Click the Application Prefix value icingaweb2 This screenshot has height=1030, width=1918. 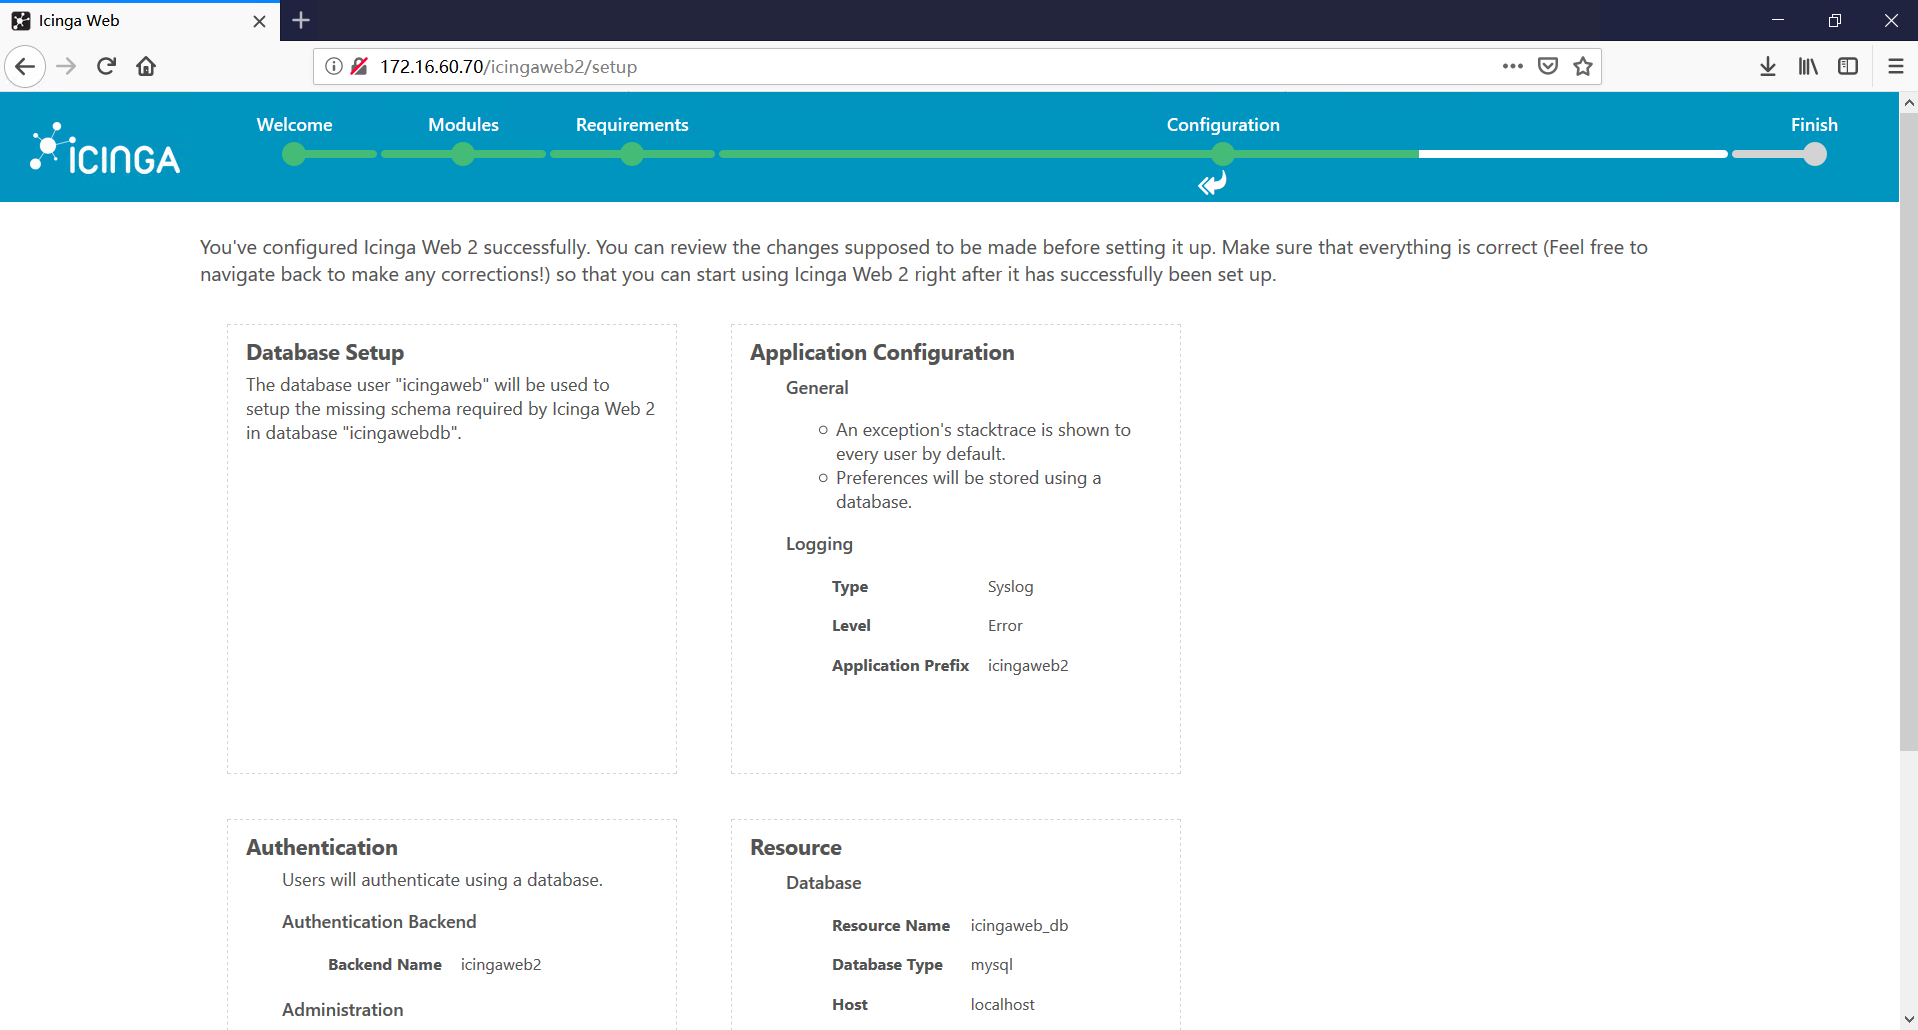pos(1028,666)
